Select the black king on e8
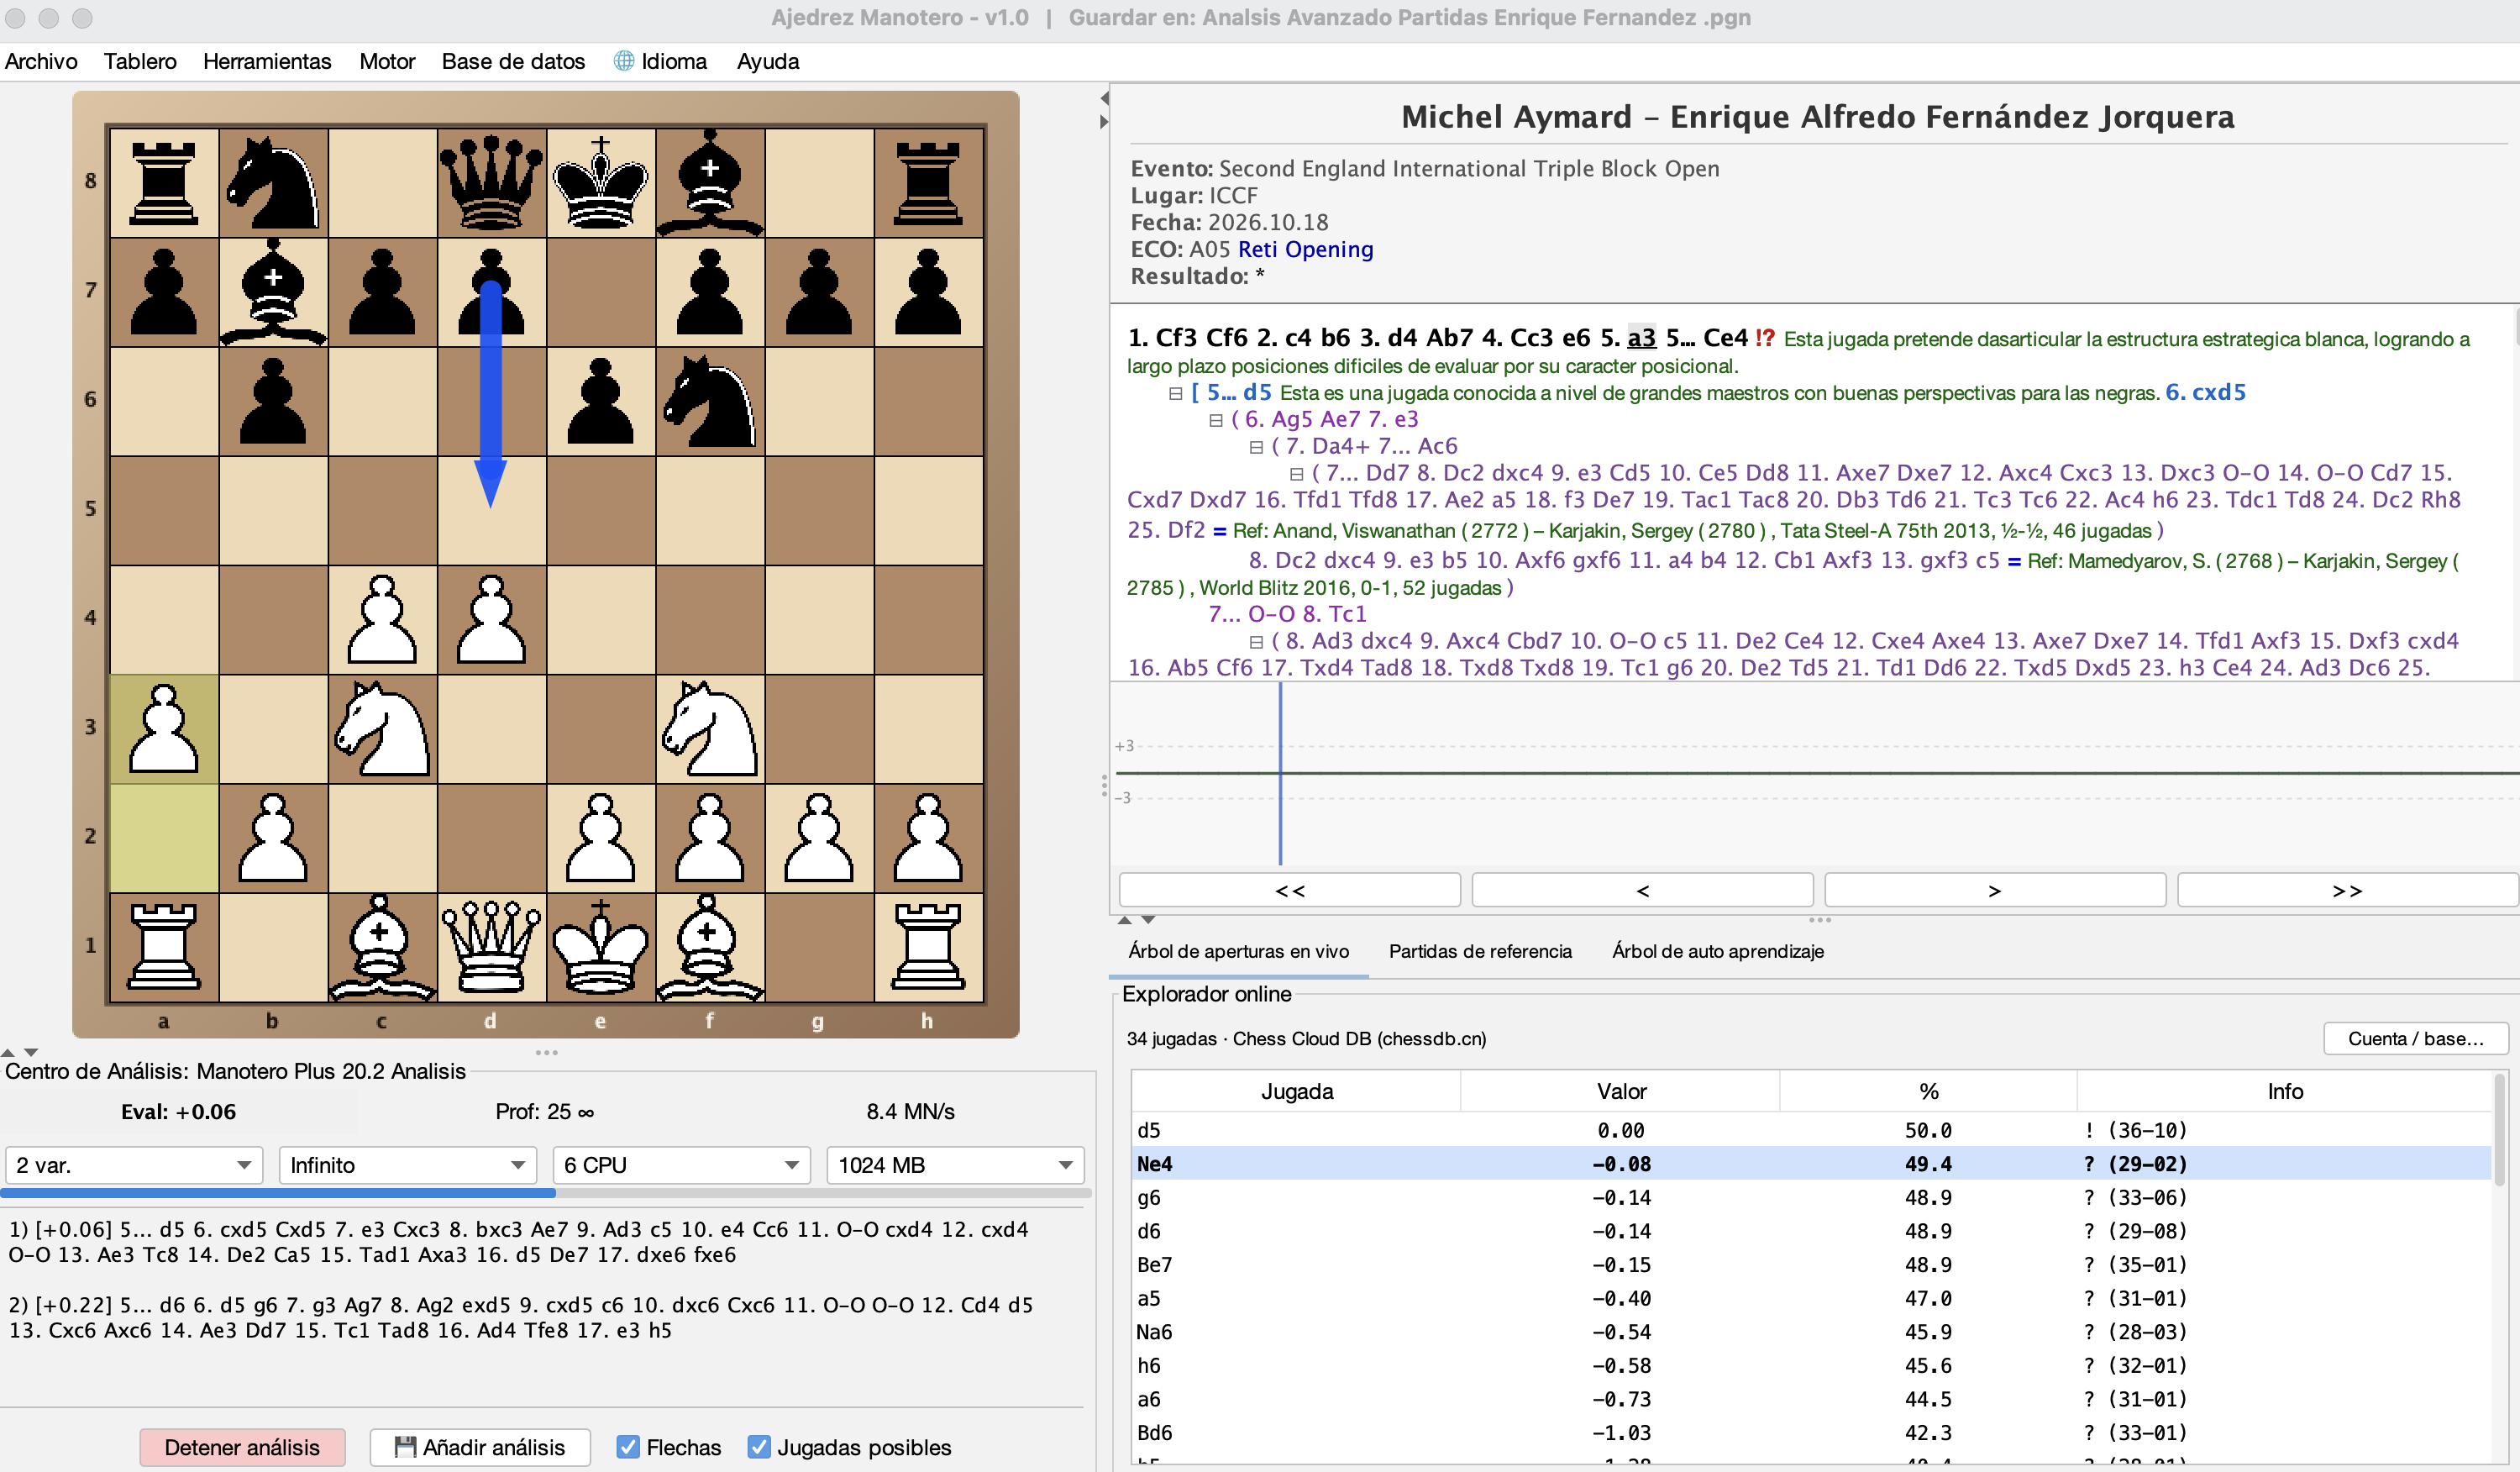 600,182
